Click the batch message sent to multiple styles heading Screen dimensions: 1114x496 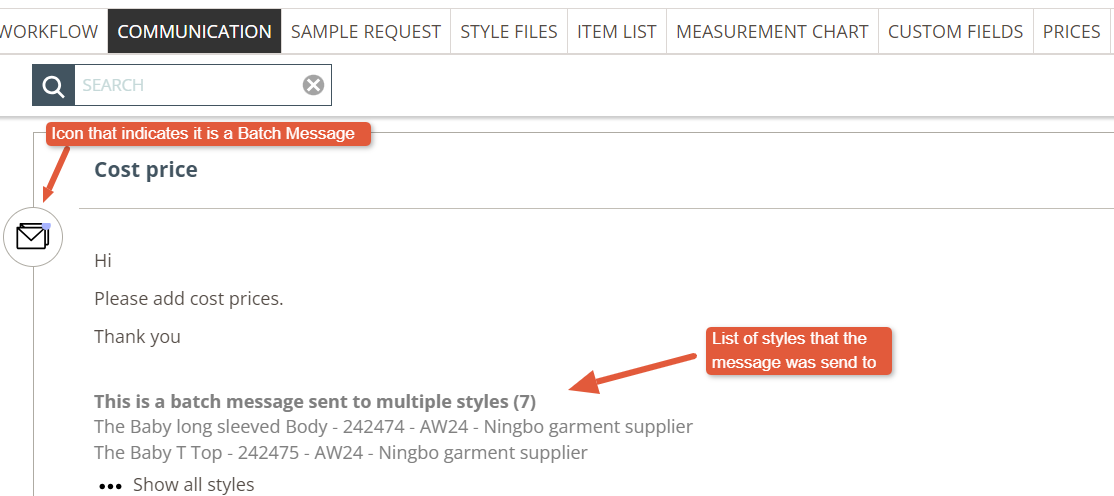315,402
